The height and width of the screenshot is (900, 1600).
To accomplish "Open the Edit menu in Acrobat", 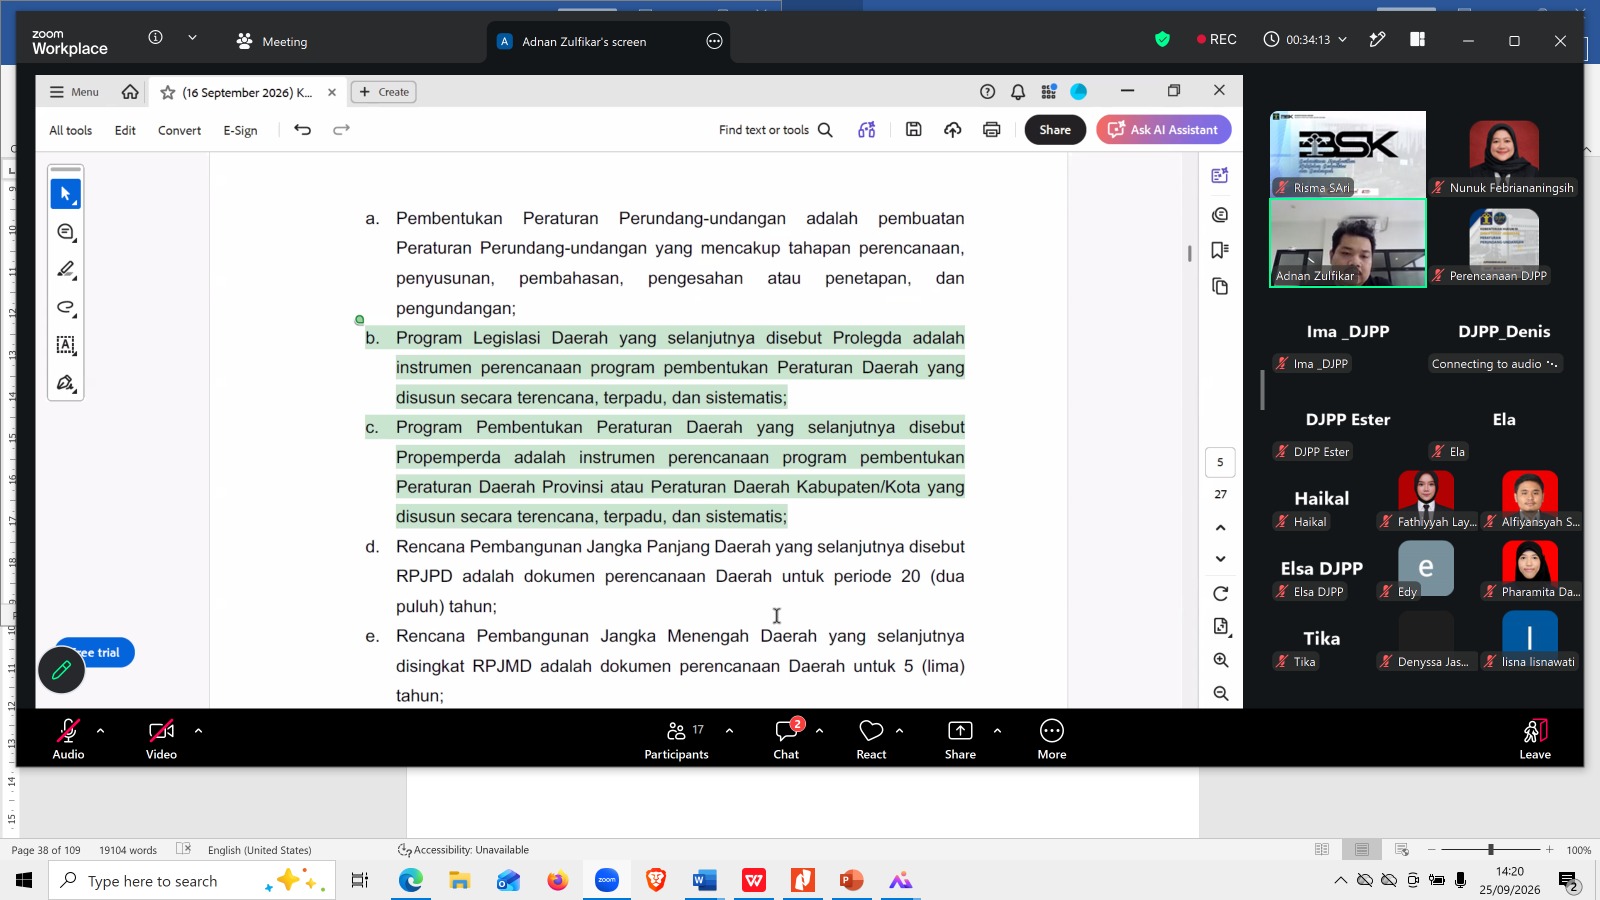I will pos(125,130).
